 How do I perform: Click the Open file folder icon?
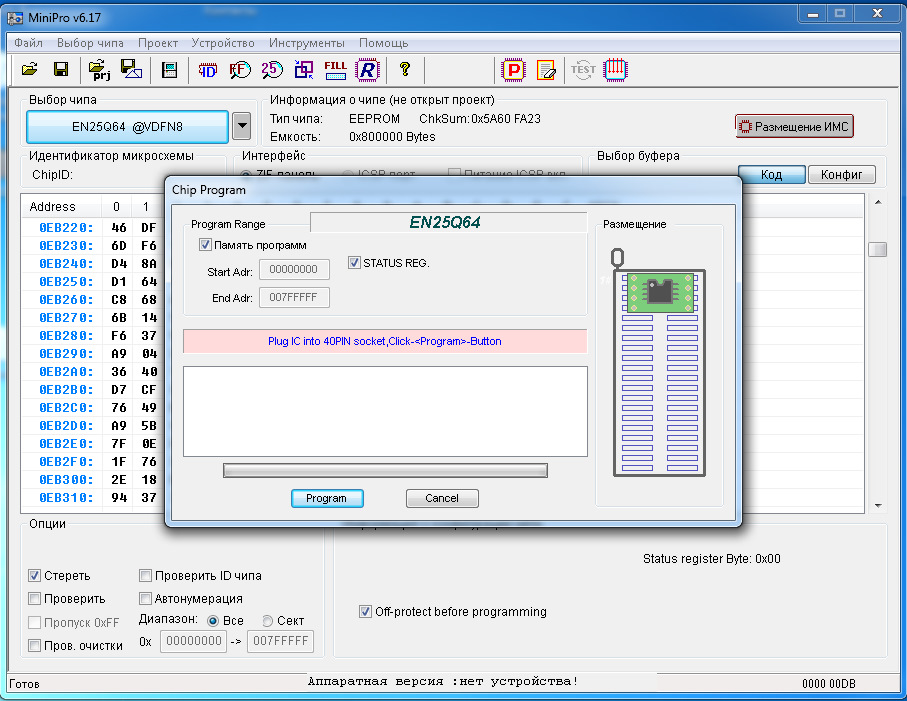(x=30, y=69)
